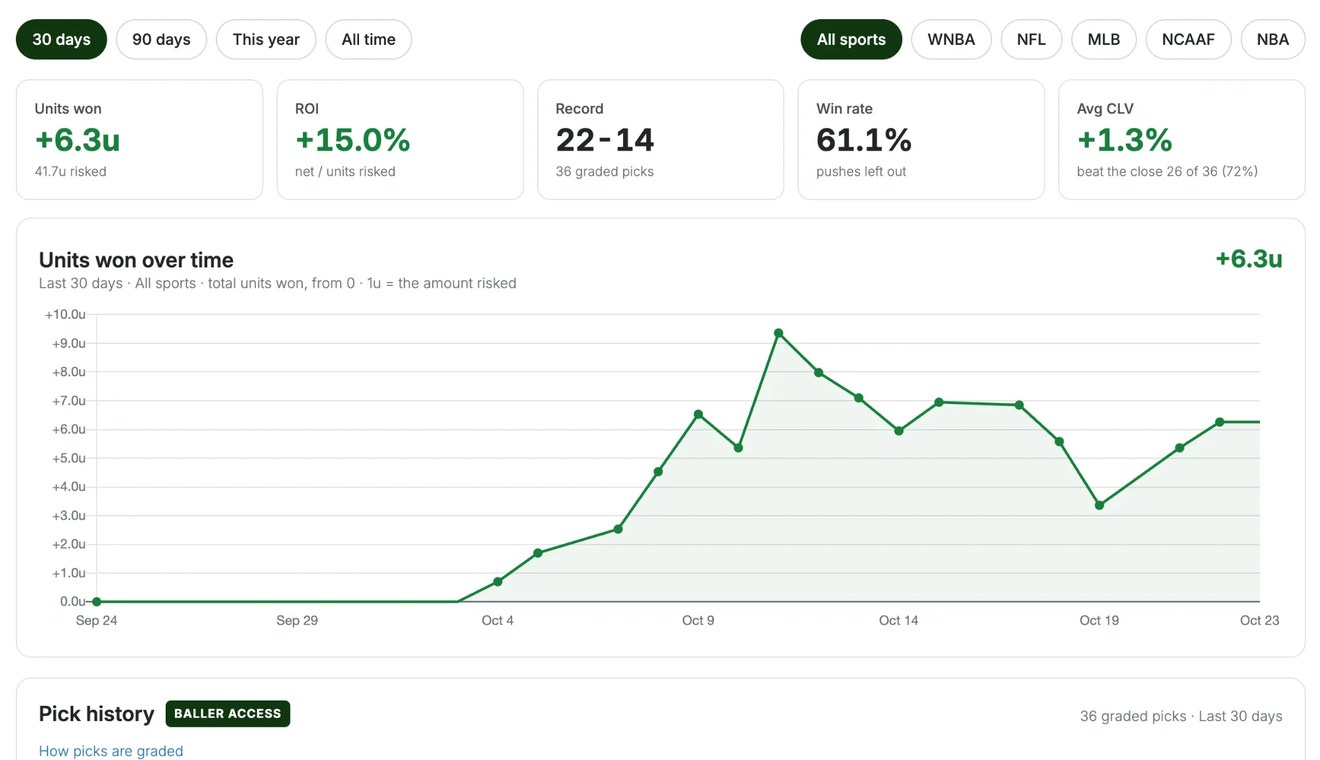This screenshot has height=760, width=1320.
Task: Click the BALLER ACCESS badge
Action: [228, 714]
